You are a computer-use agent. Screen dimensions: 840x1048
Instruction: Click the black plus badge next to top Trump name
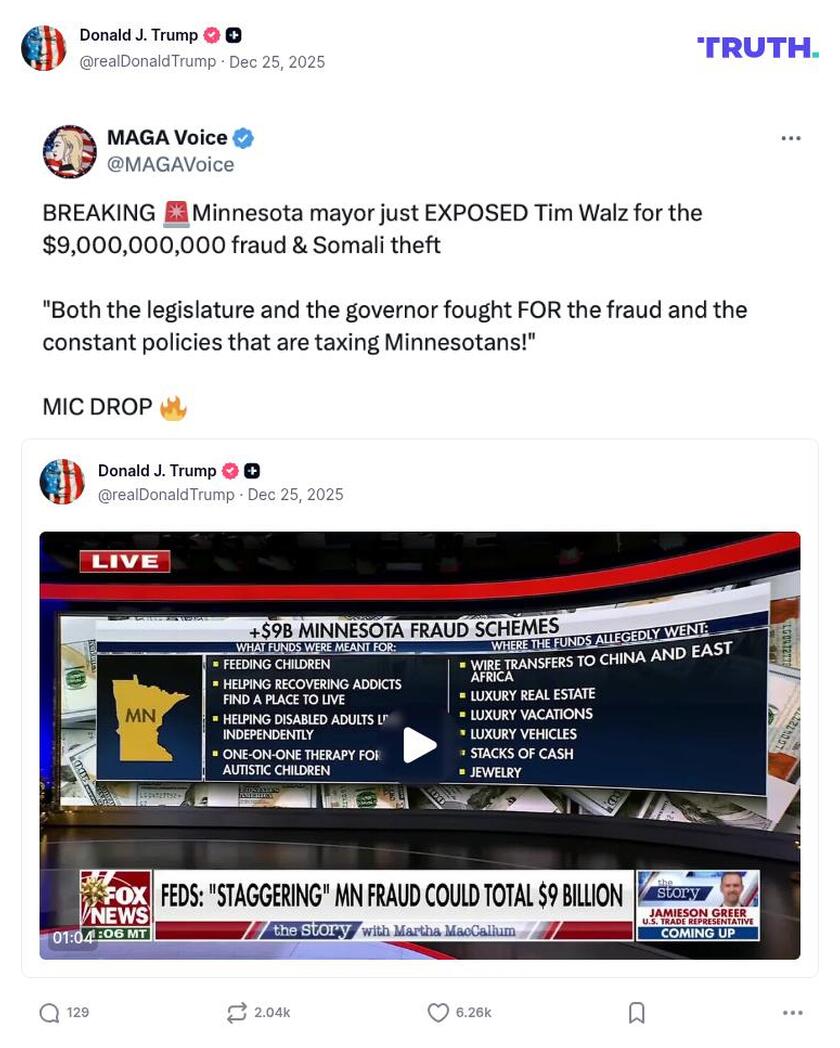233,35
